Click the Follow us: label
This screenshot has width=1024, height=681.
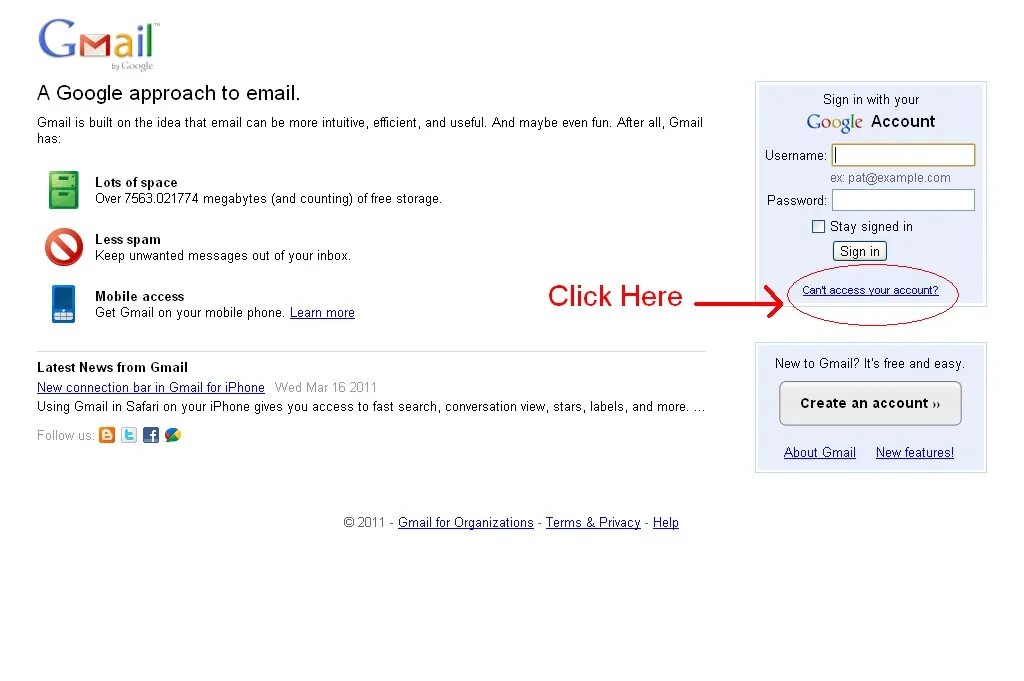click(x=66, y=436)
